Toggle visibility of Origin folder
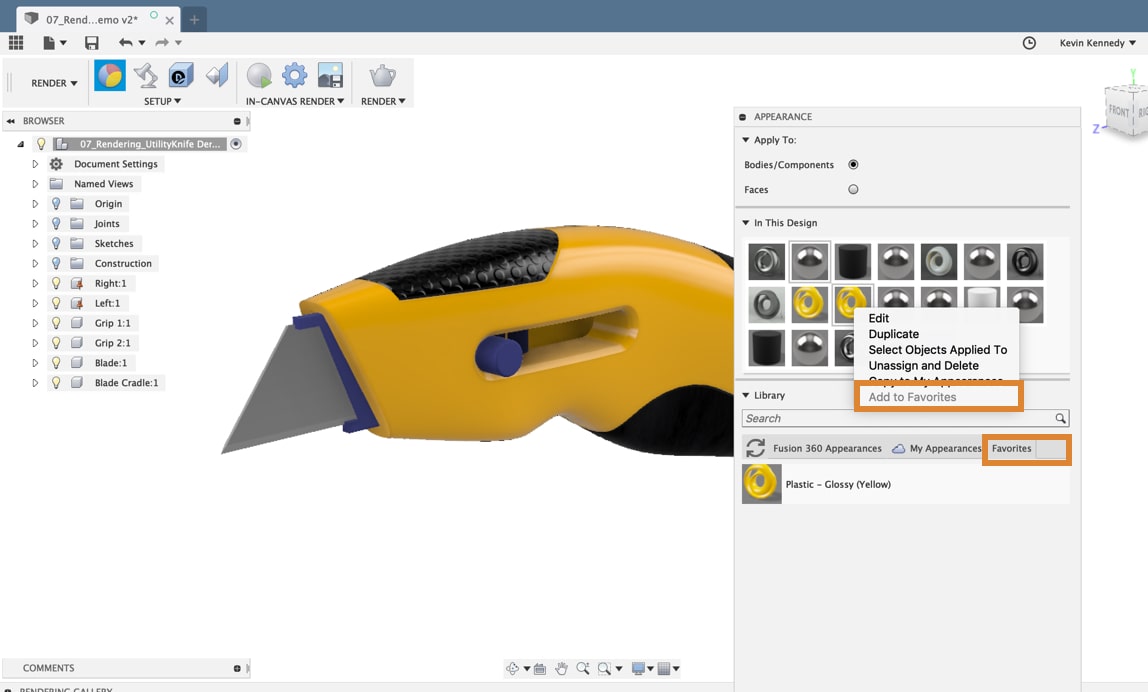Screen dimensions: 1148x692 56,204
